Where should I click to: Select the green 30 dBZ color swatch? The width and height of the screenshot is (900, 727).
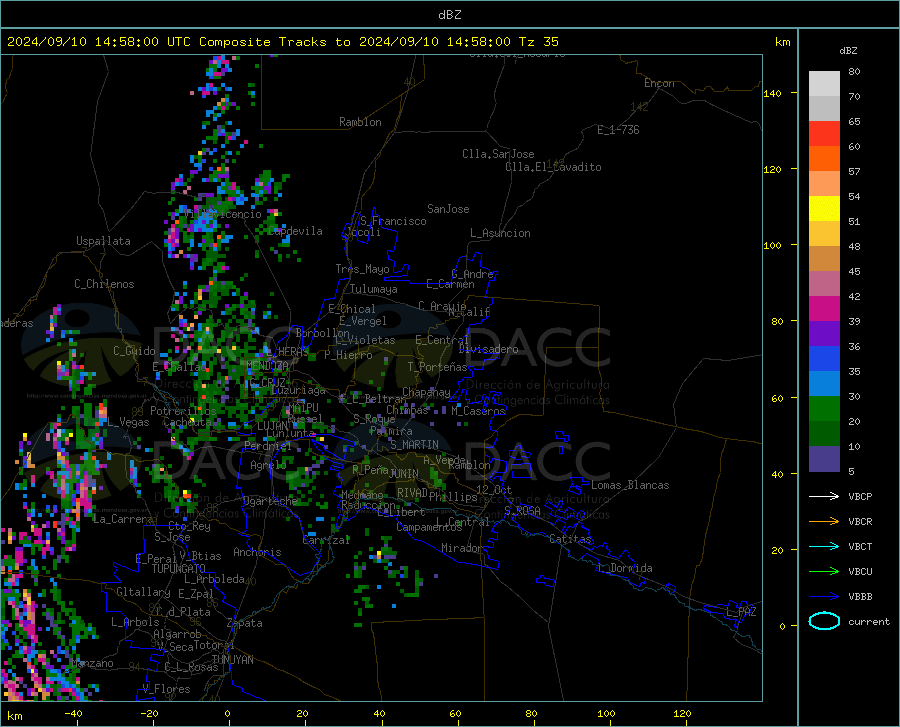tap(824, 409)
